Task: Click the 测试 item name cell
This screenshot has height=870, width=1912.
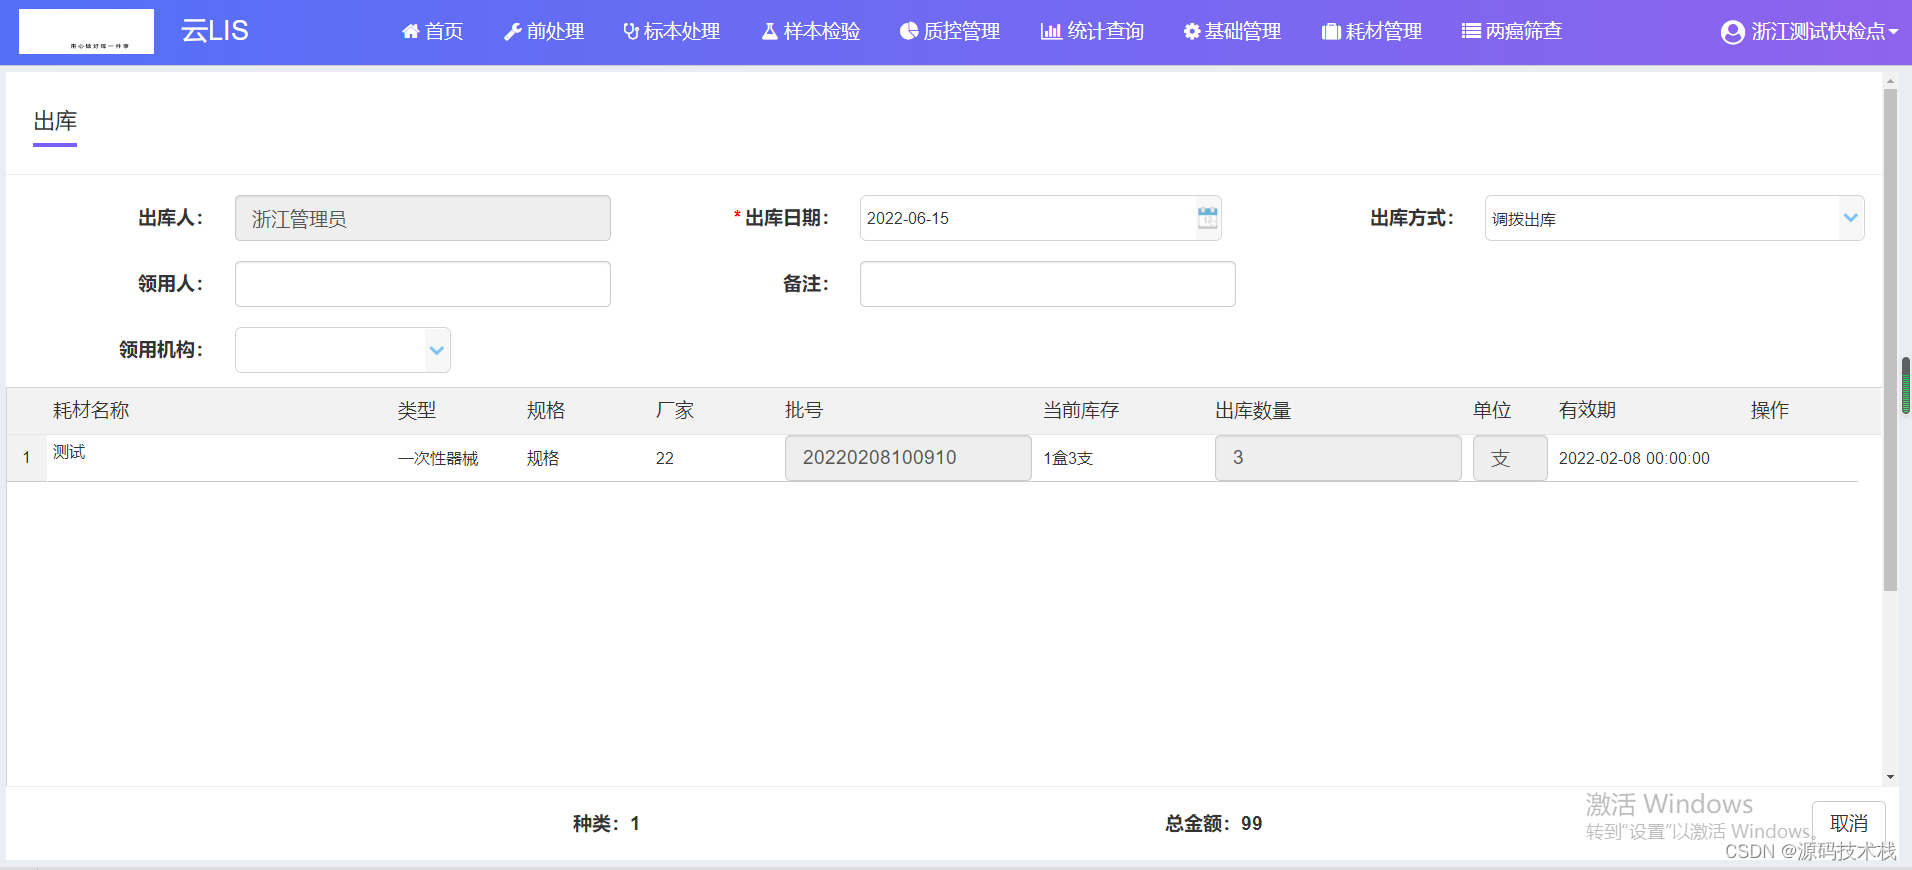Action: coord(69,452)
